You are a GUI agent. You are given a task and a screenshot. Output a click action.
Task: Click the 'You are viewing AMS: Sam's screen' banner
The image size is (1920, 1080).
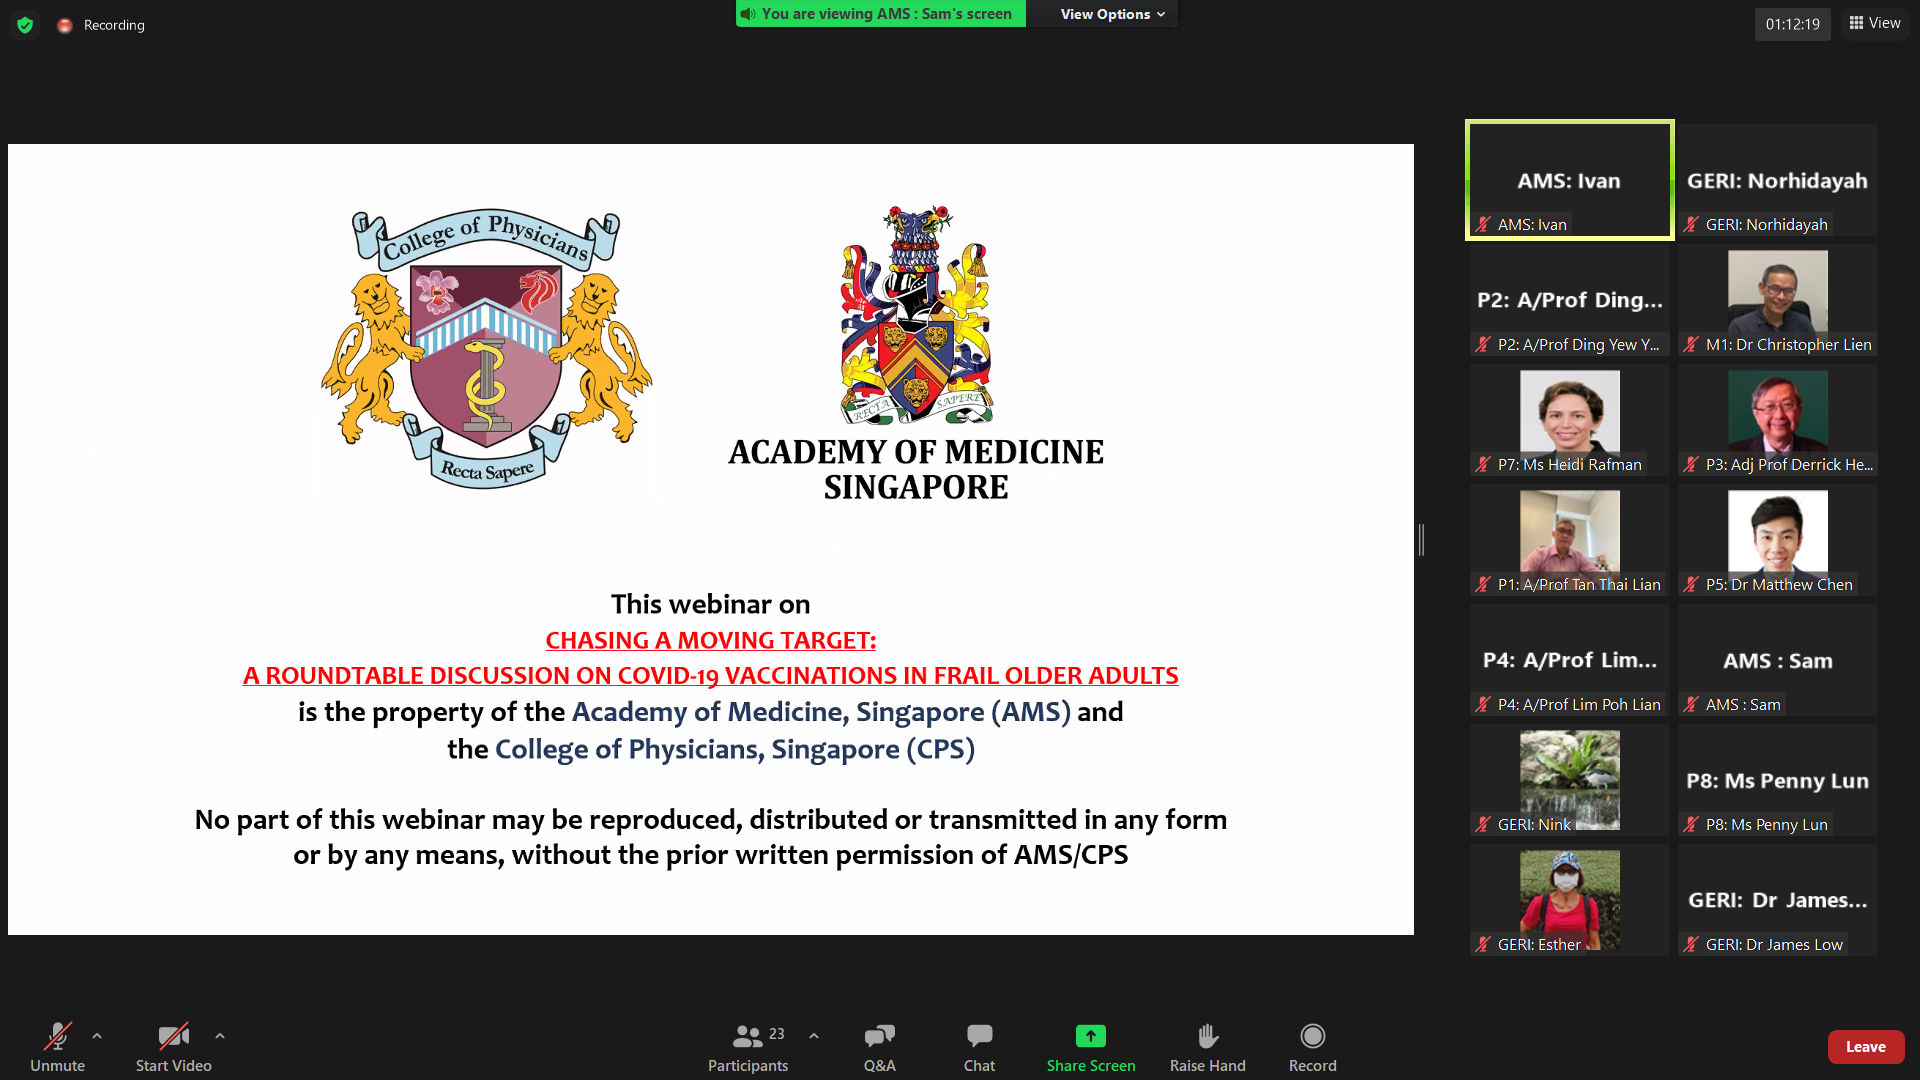[881, 14]
